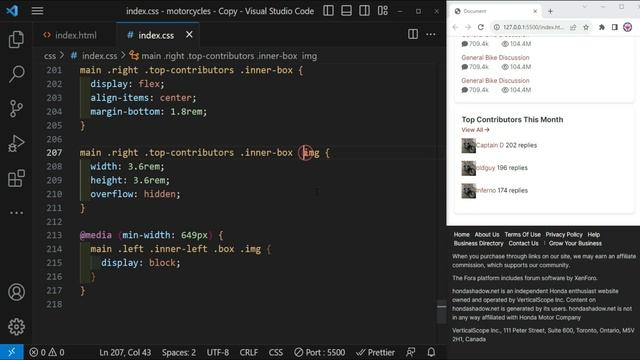Open editor More Actions ellipsis

tap(431, 34)
